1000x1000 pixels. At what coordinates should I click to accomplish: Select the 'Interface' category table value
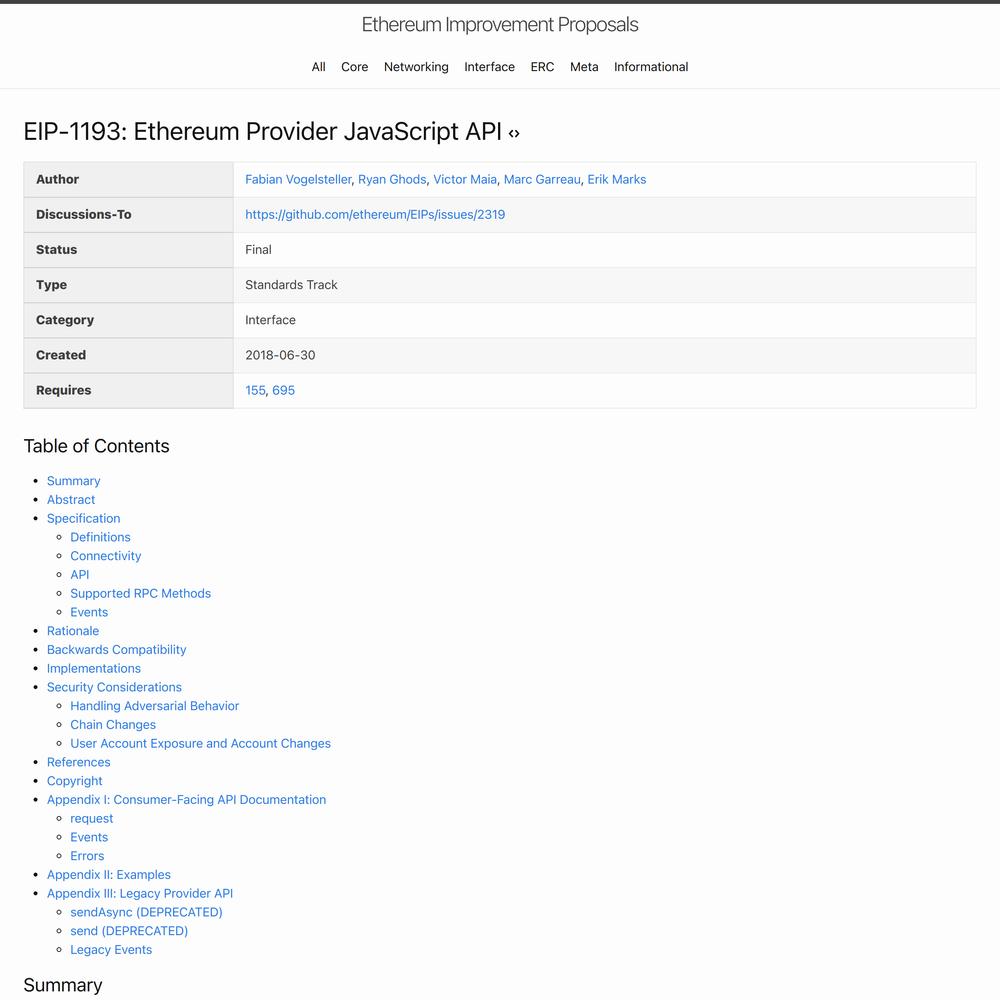(x=270, y=320)
